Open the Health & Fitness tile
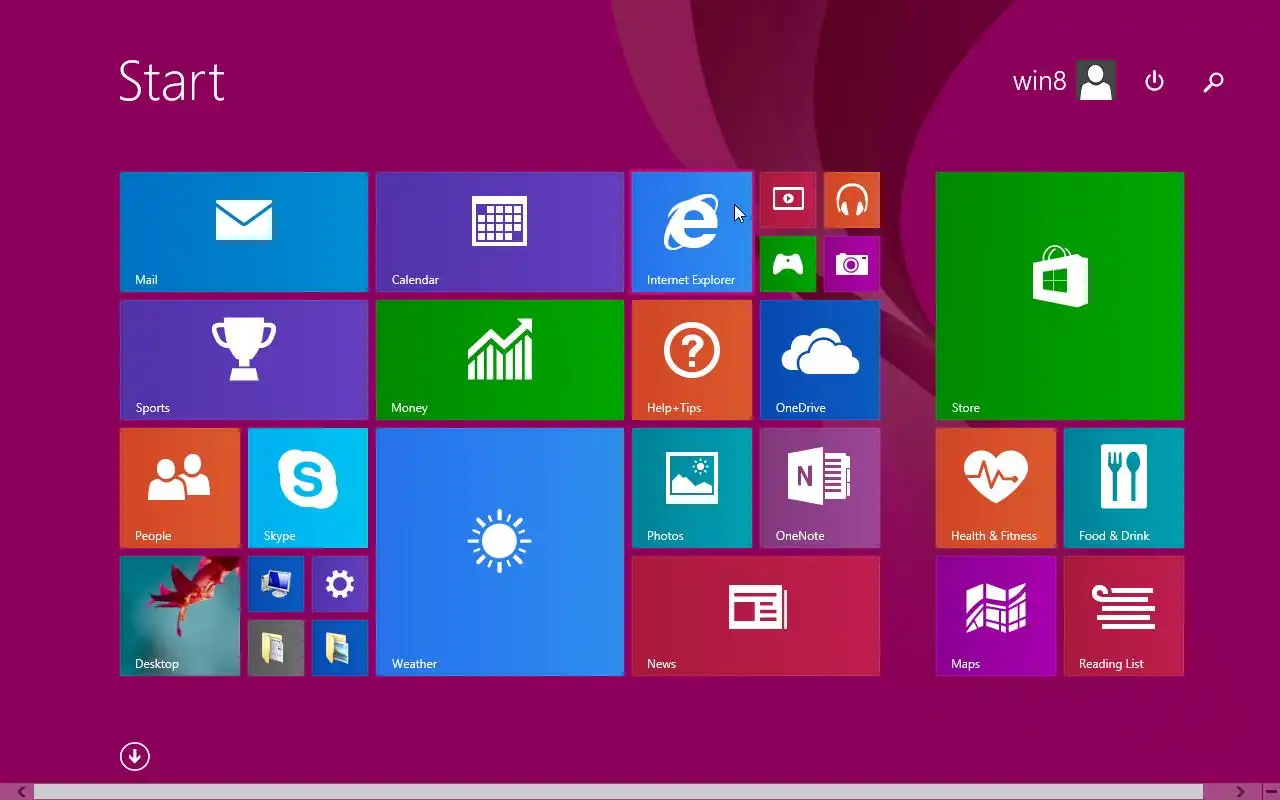The height and width of the screenshot is (800, 1280). click(x=996, y=488)
